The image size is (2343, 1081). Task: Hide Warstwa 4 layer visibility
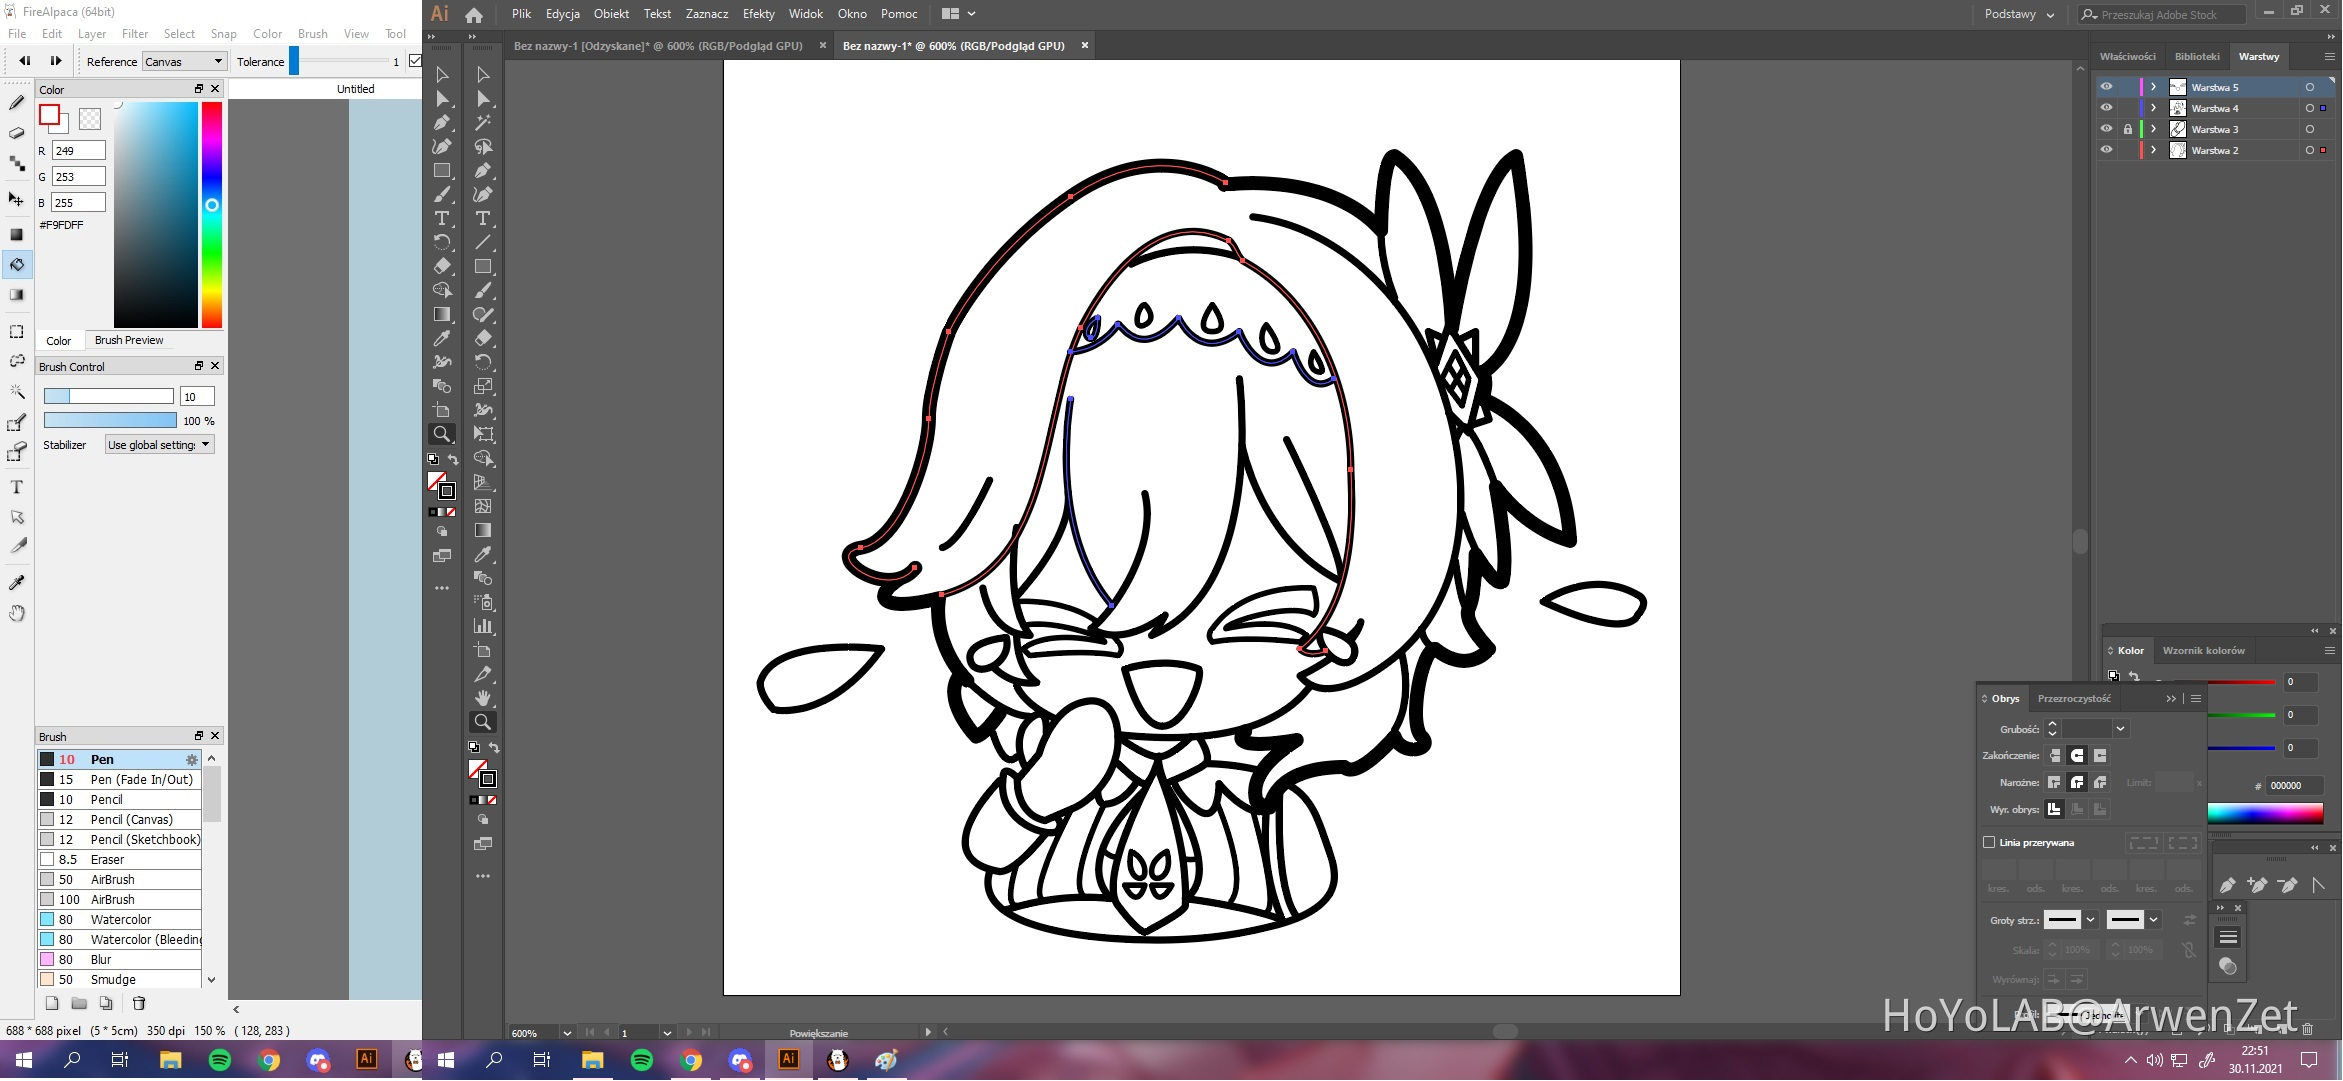[x=2106, y=108]
